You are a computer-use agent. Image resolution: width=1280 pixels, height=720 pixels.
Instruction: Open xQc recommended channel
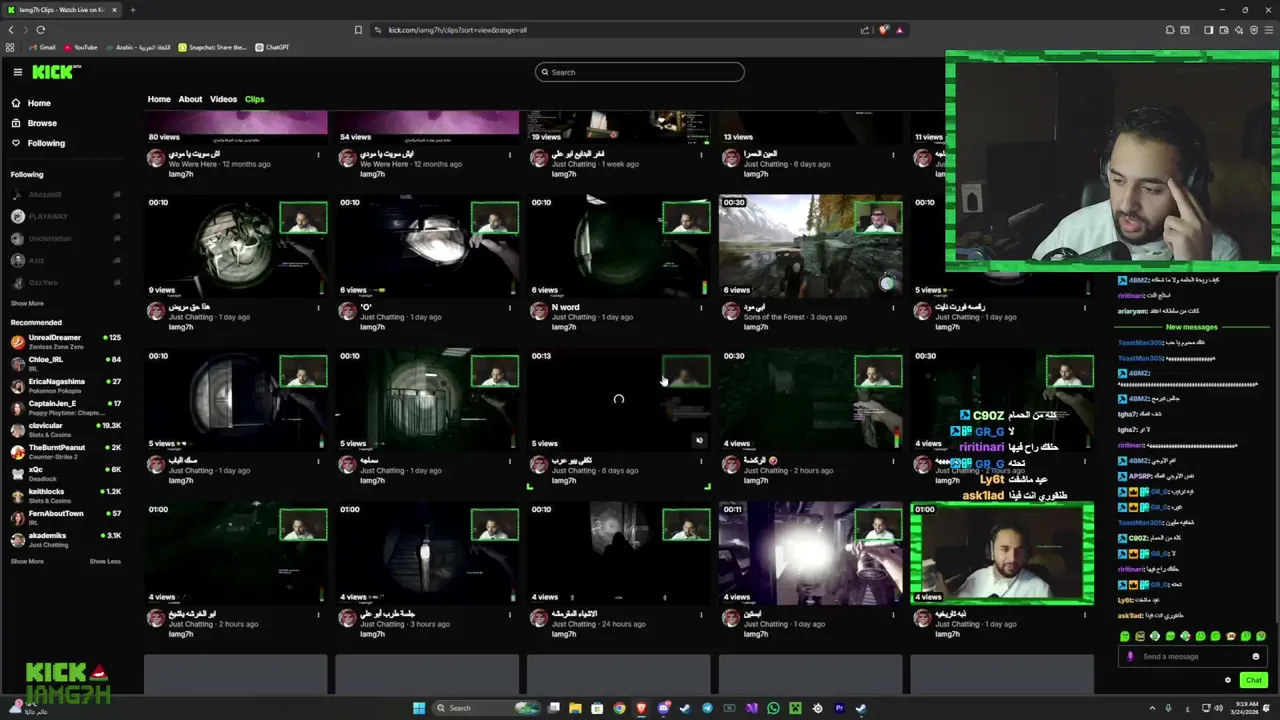tap(66, 473)
